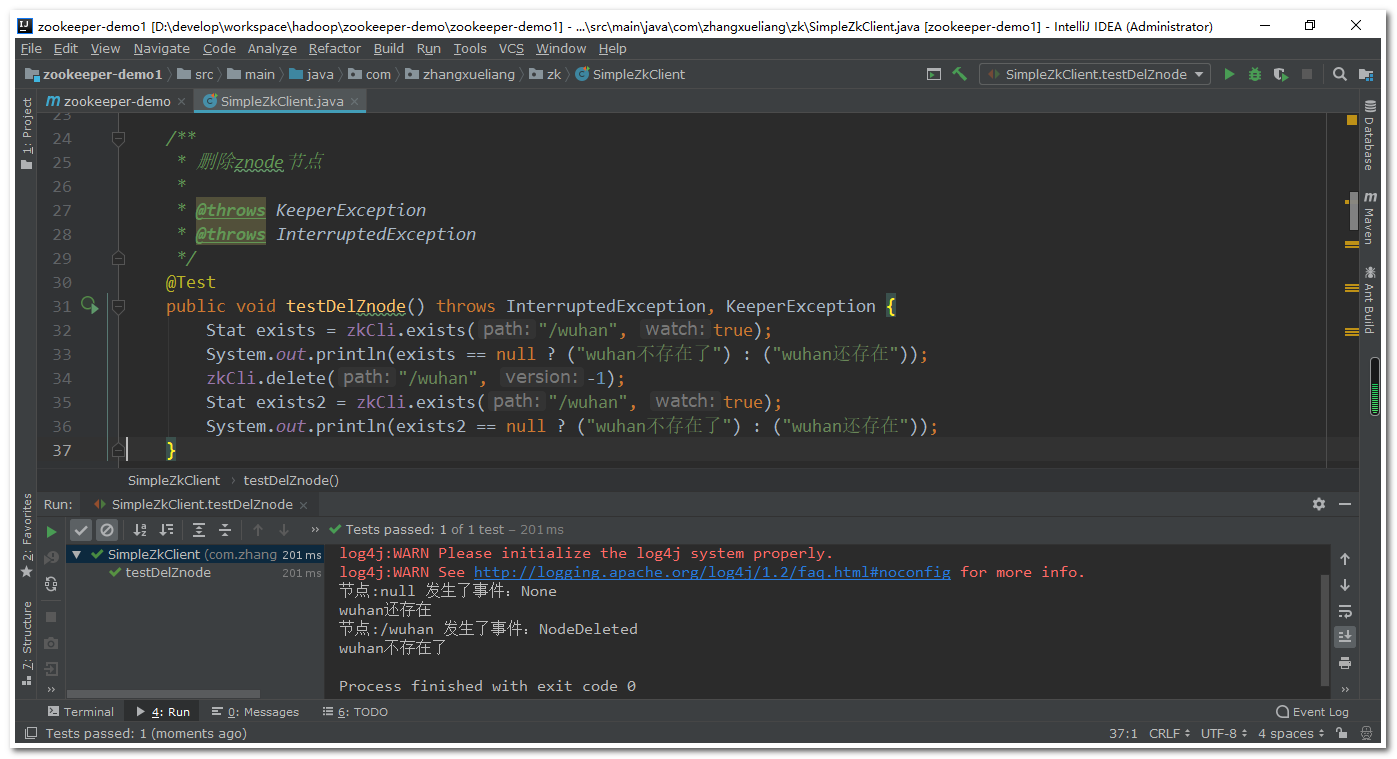Toggle scroll to end of console
The width and height of the screenshot is (1397, 759).
point(1345,637)
